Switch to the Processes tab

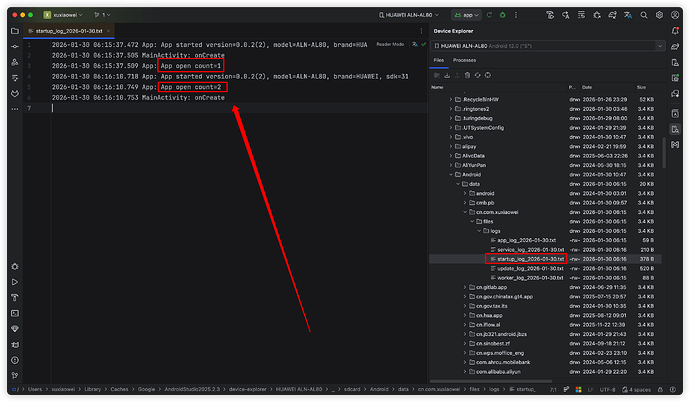[x=464, y=60]
